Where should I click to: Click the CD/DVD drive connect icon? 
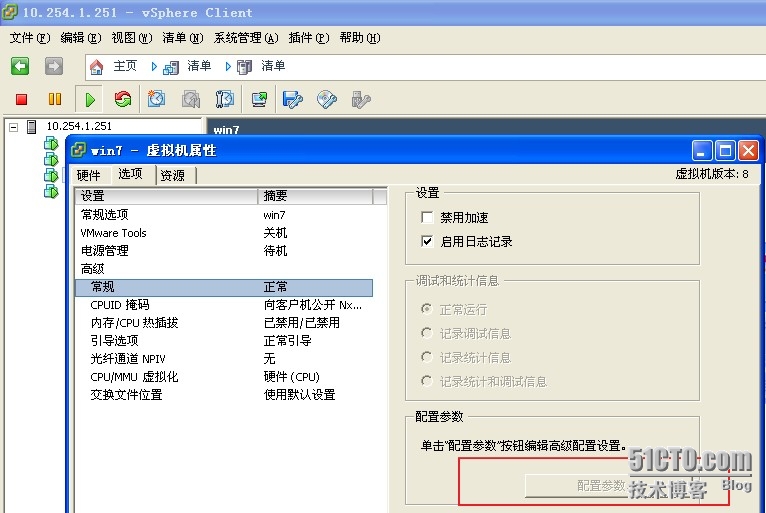326,100
